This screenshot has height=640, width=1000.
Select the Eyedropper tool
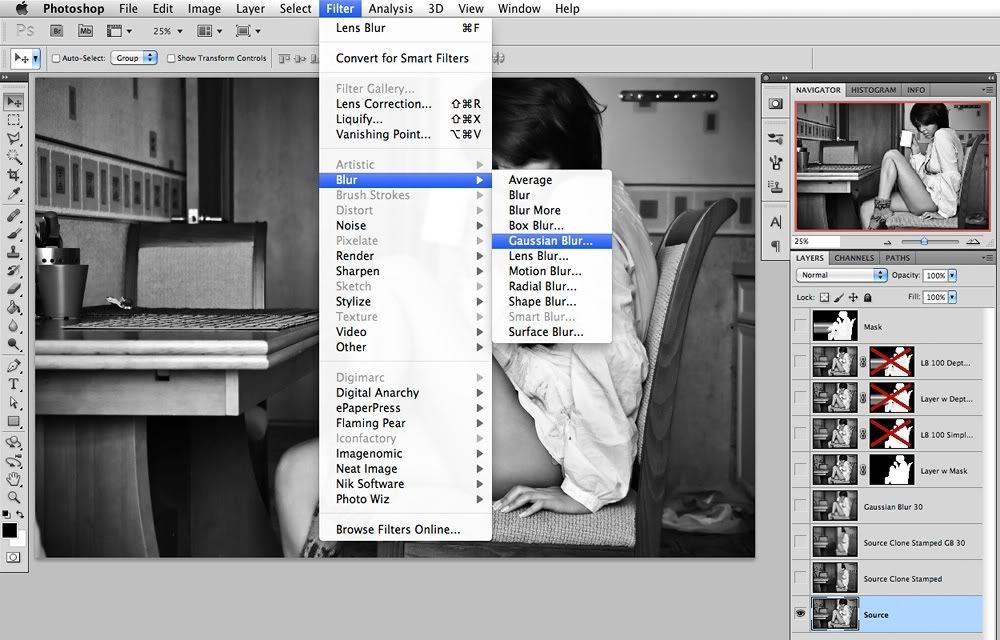point(13,194)
